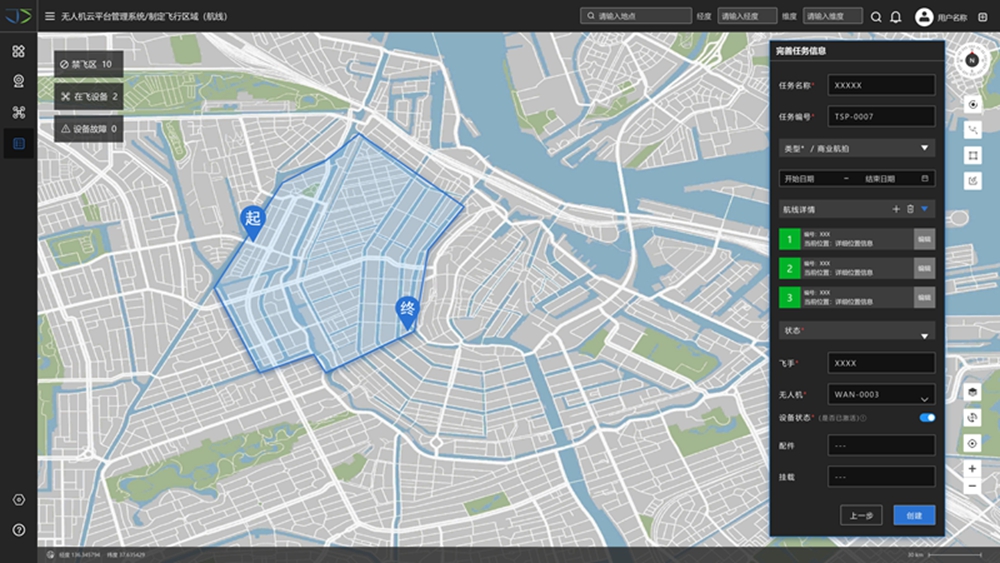
Task: Select the 设备故障 panel item
Action: (x=88, y=129)
